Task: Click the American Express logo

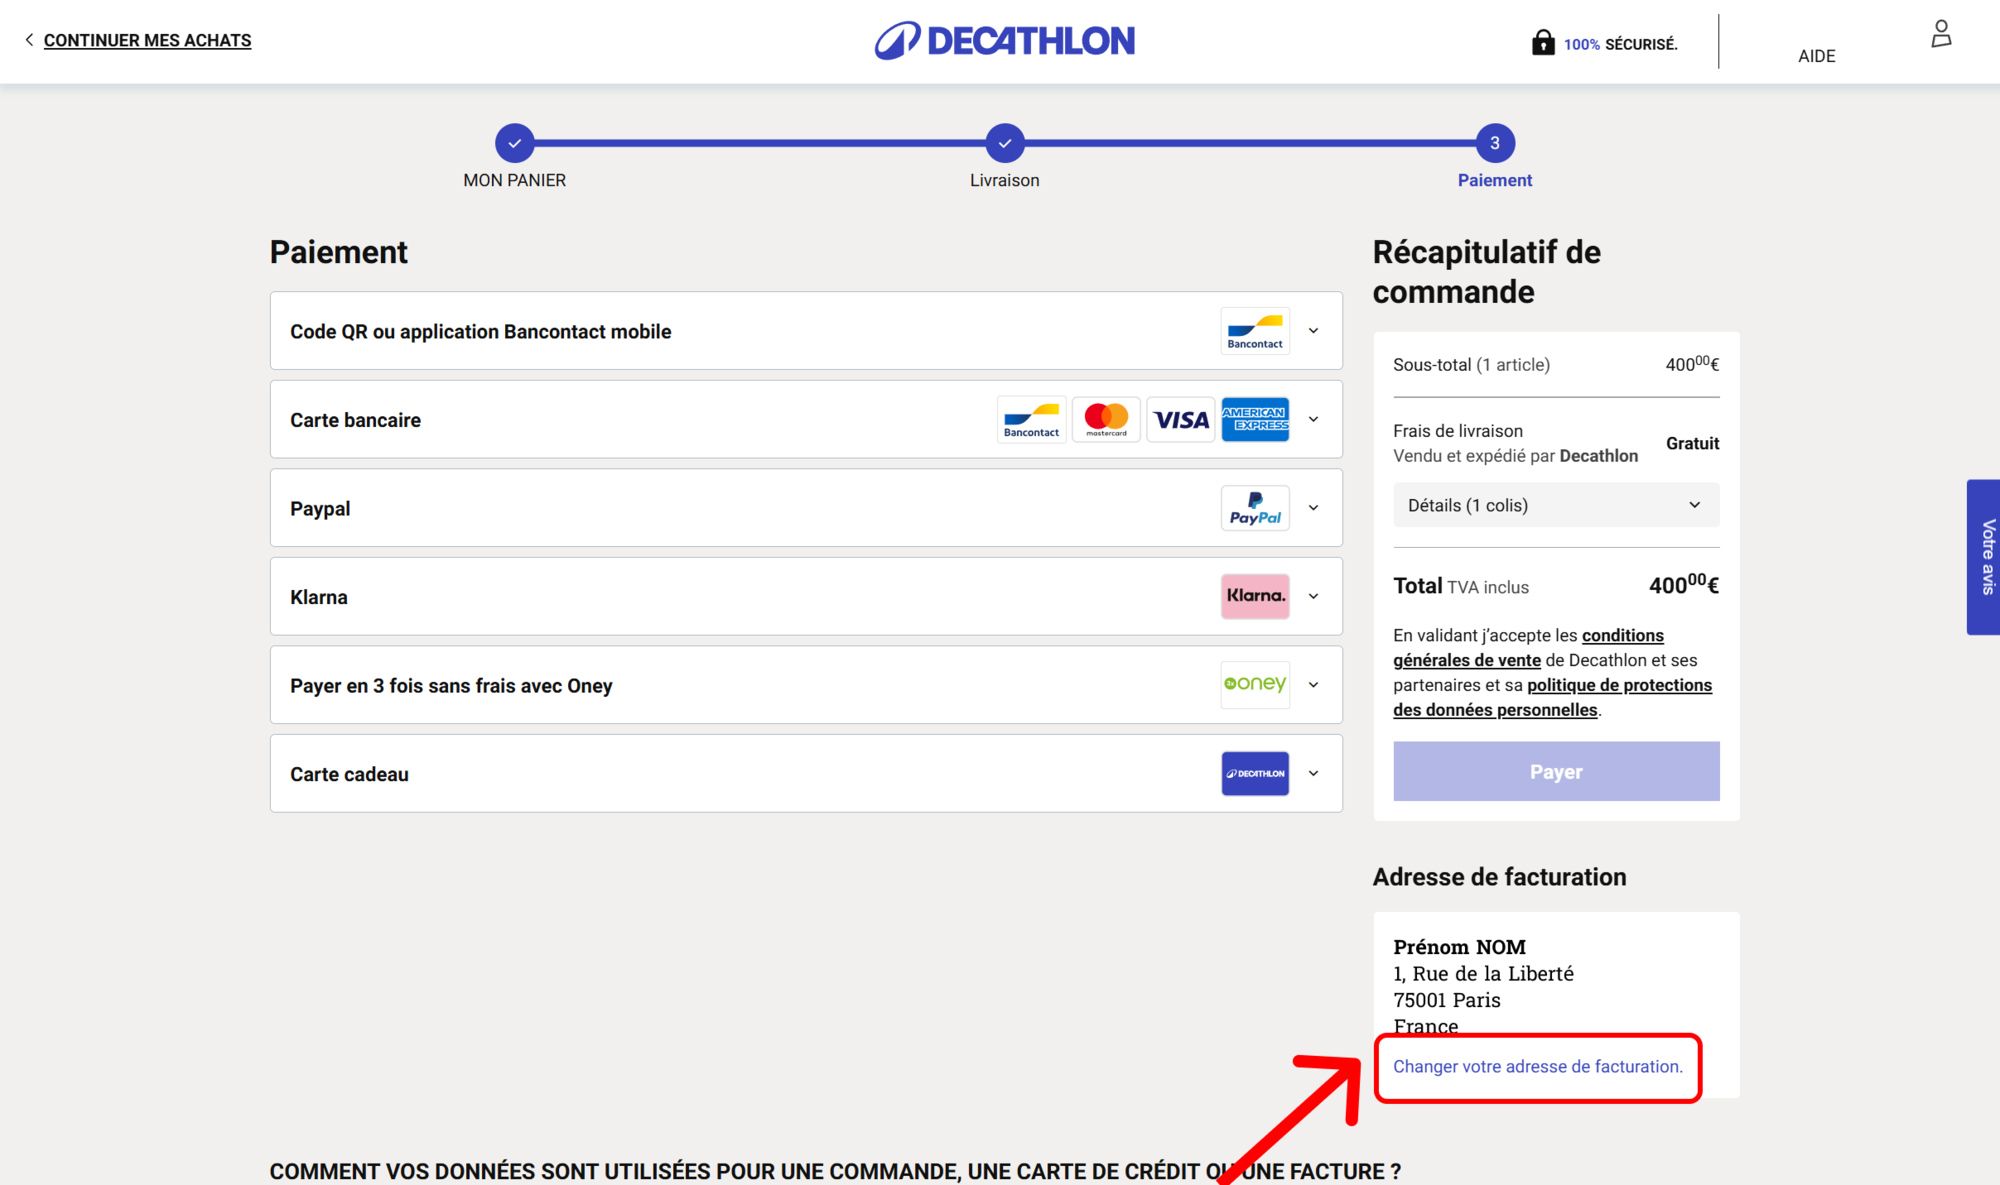Action: point(1255,420)
